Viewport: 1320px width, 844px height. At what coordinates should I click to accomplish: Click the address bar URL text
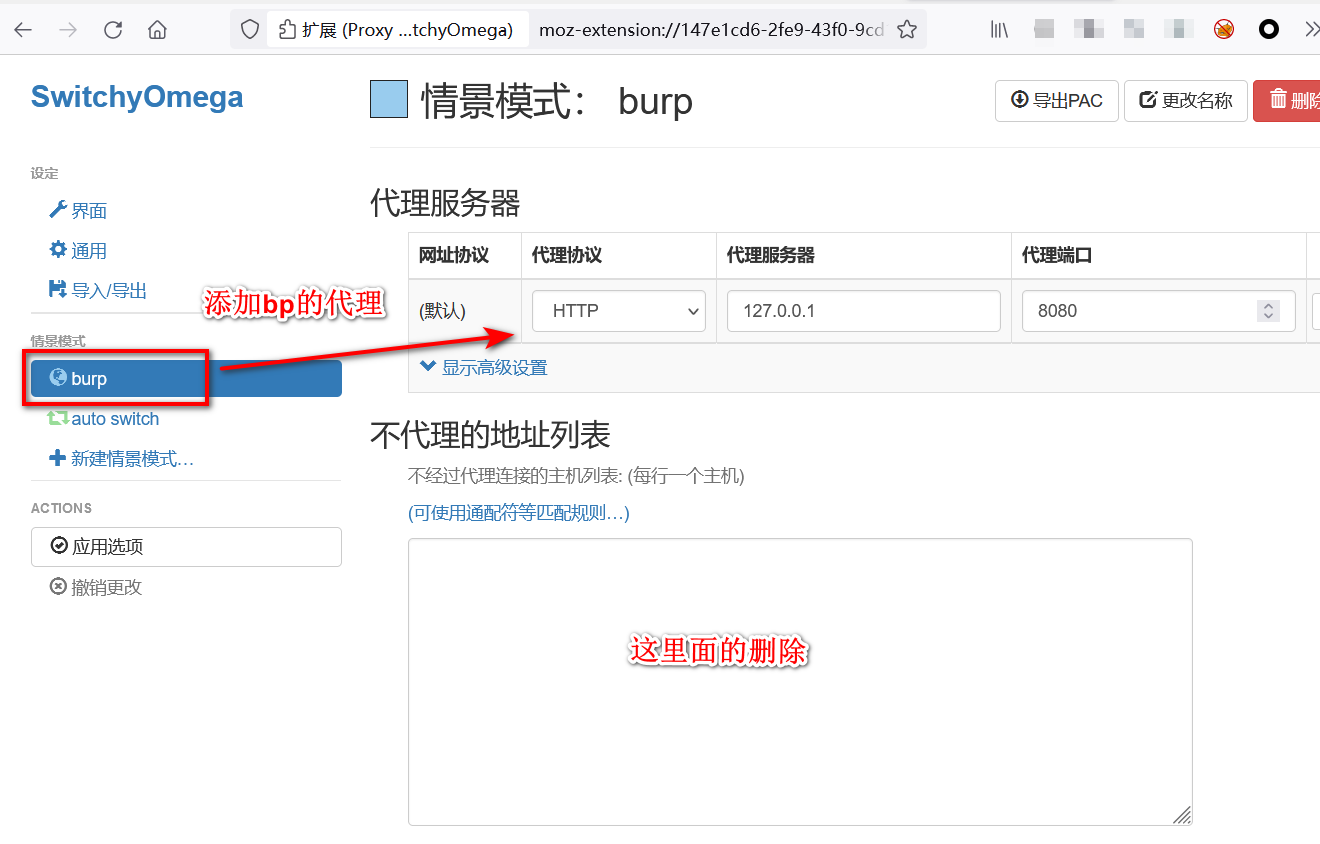[711, 30]
